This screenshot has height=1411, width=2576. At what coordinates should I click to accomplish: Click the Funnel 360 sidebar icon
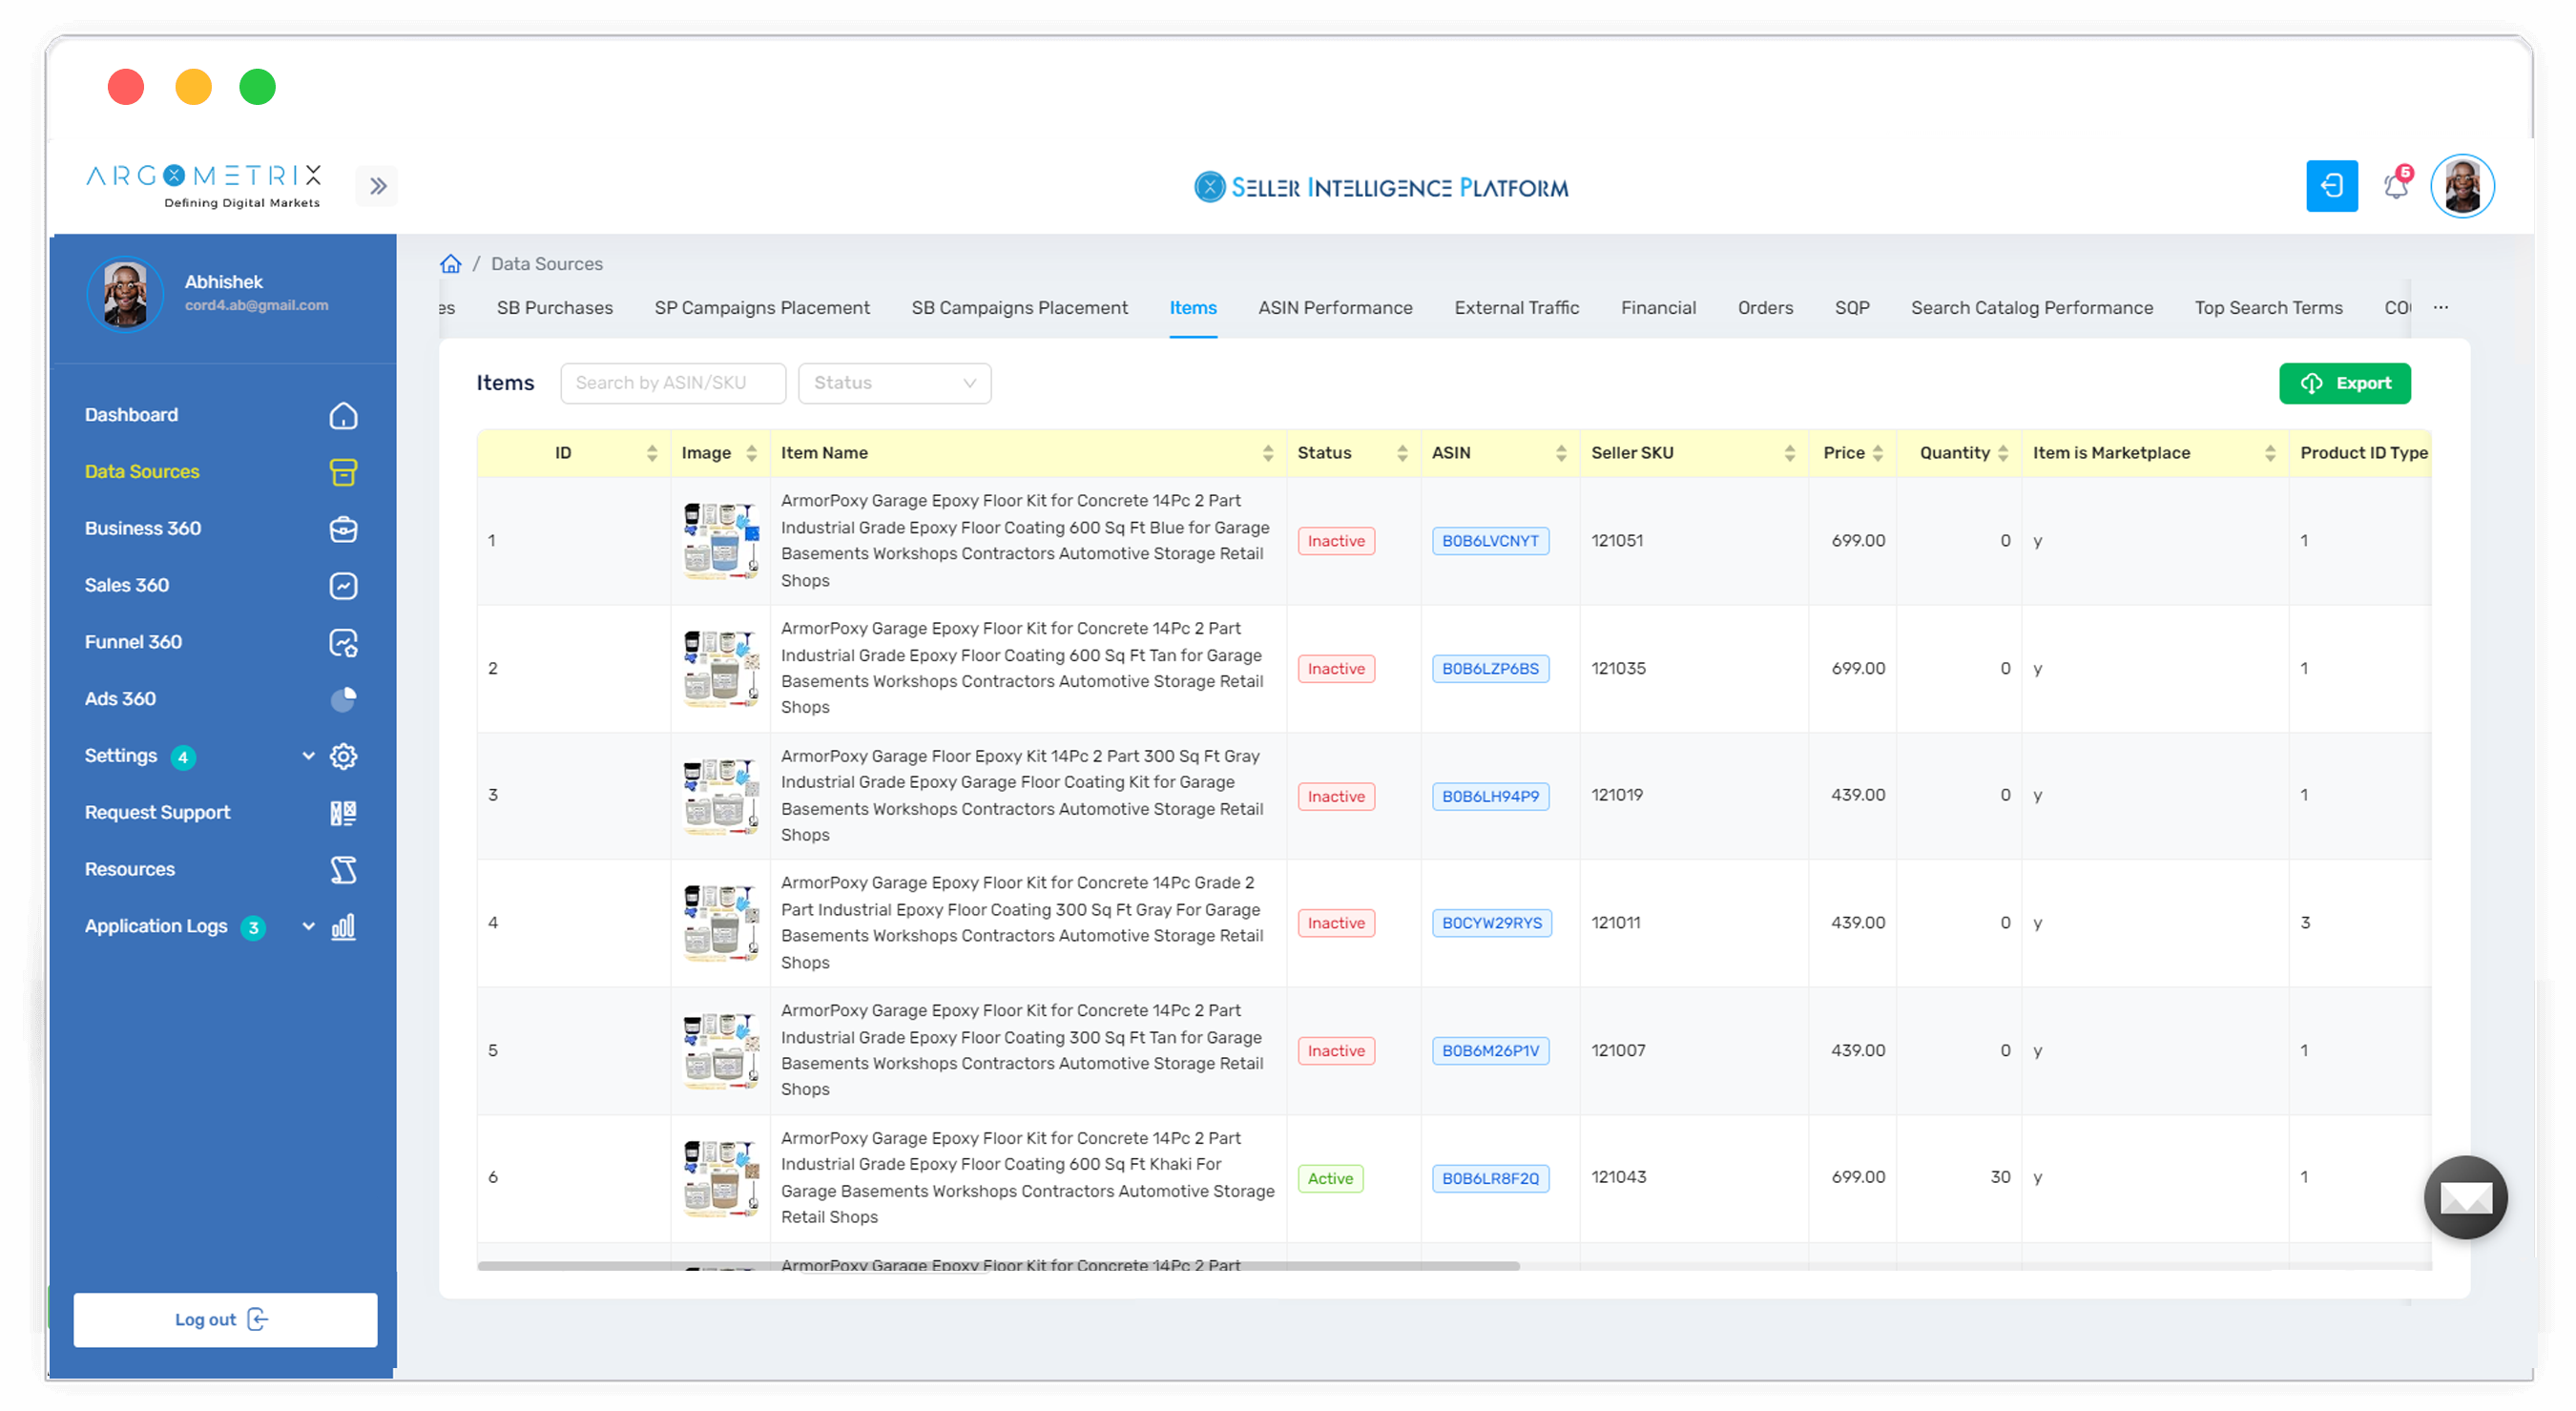(x=343, y=643)
